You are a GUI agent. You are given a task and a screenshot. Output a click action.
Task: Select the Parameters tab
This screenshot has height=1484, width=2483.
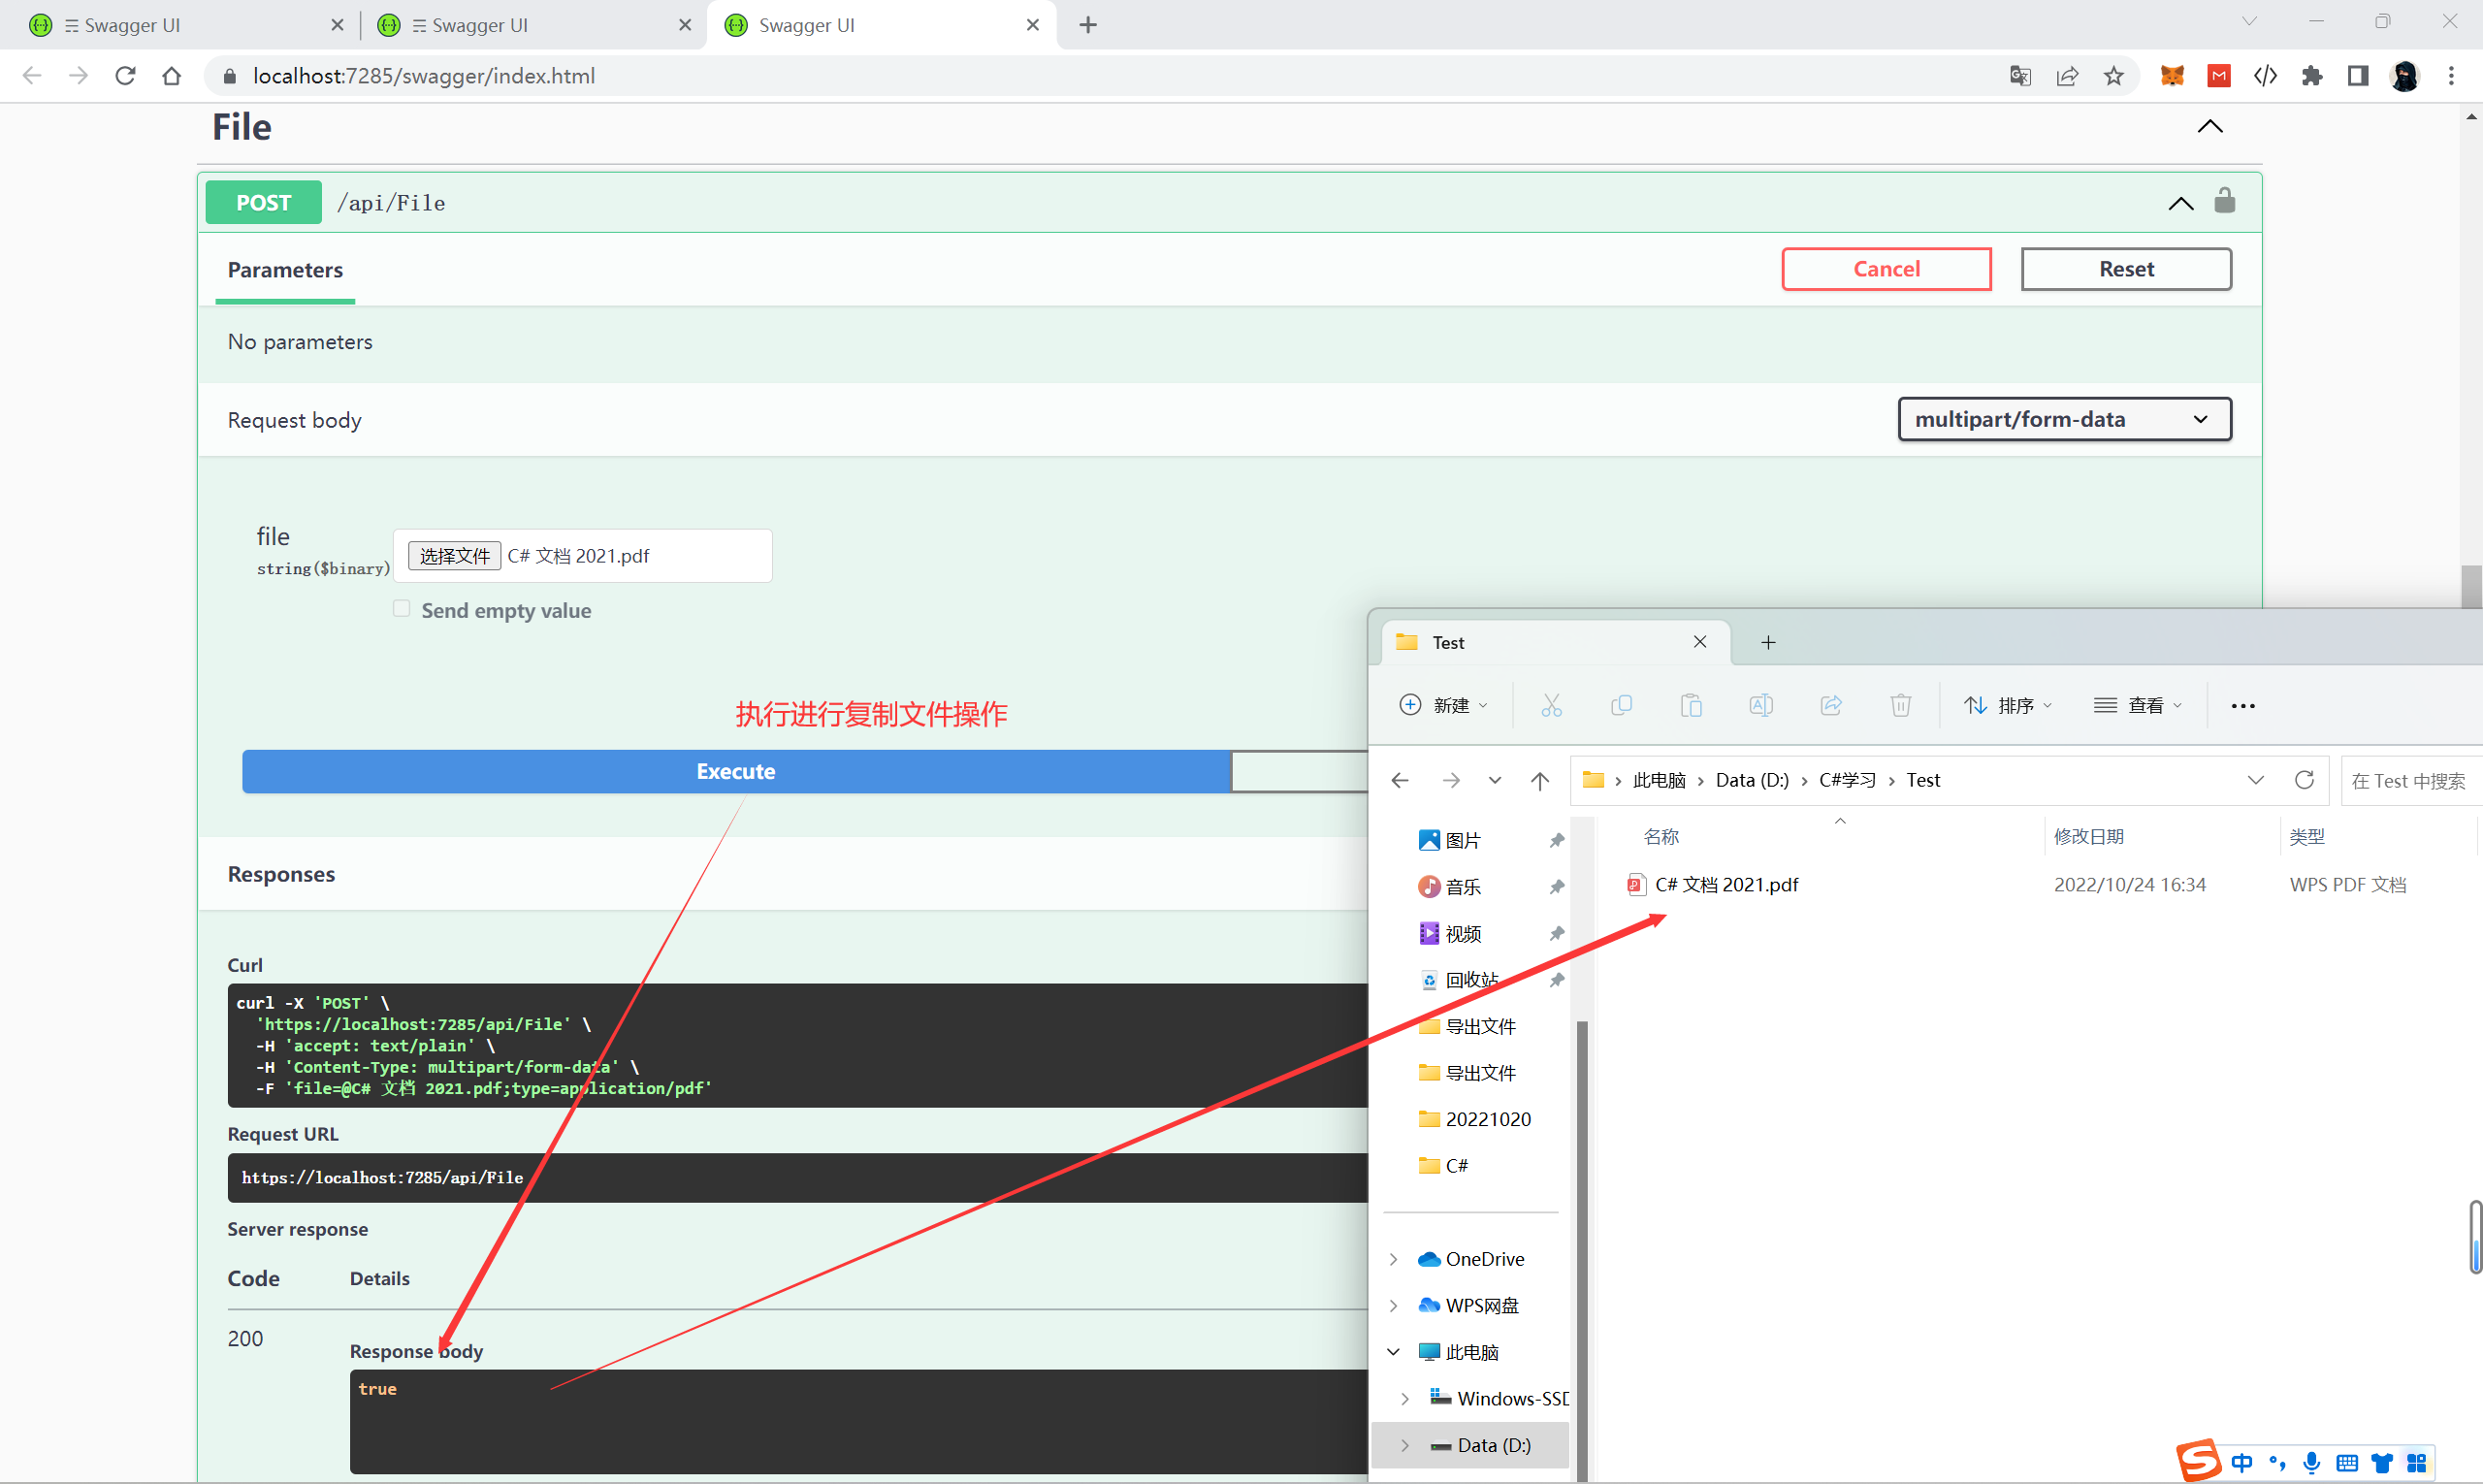(x=285, y=270)
